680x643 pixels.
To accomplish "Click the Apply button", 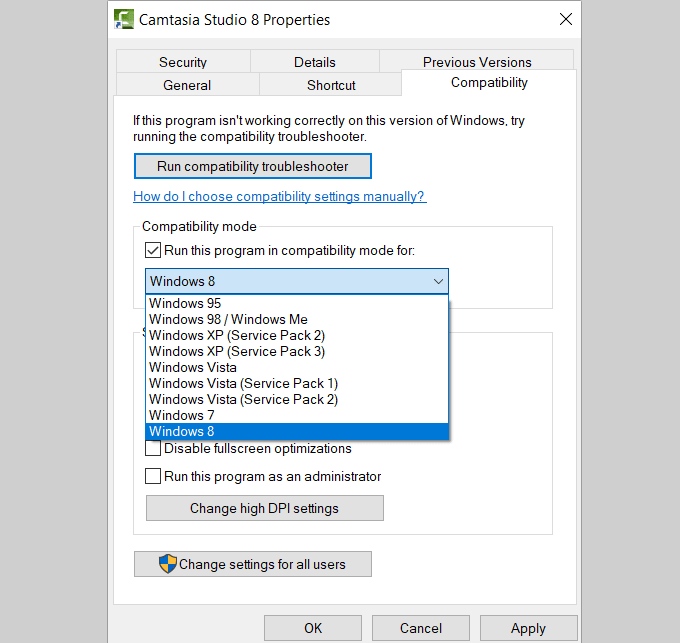I will point(528,628).
